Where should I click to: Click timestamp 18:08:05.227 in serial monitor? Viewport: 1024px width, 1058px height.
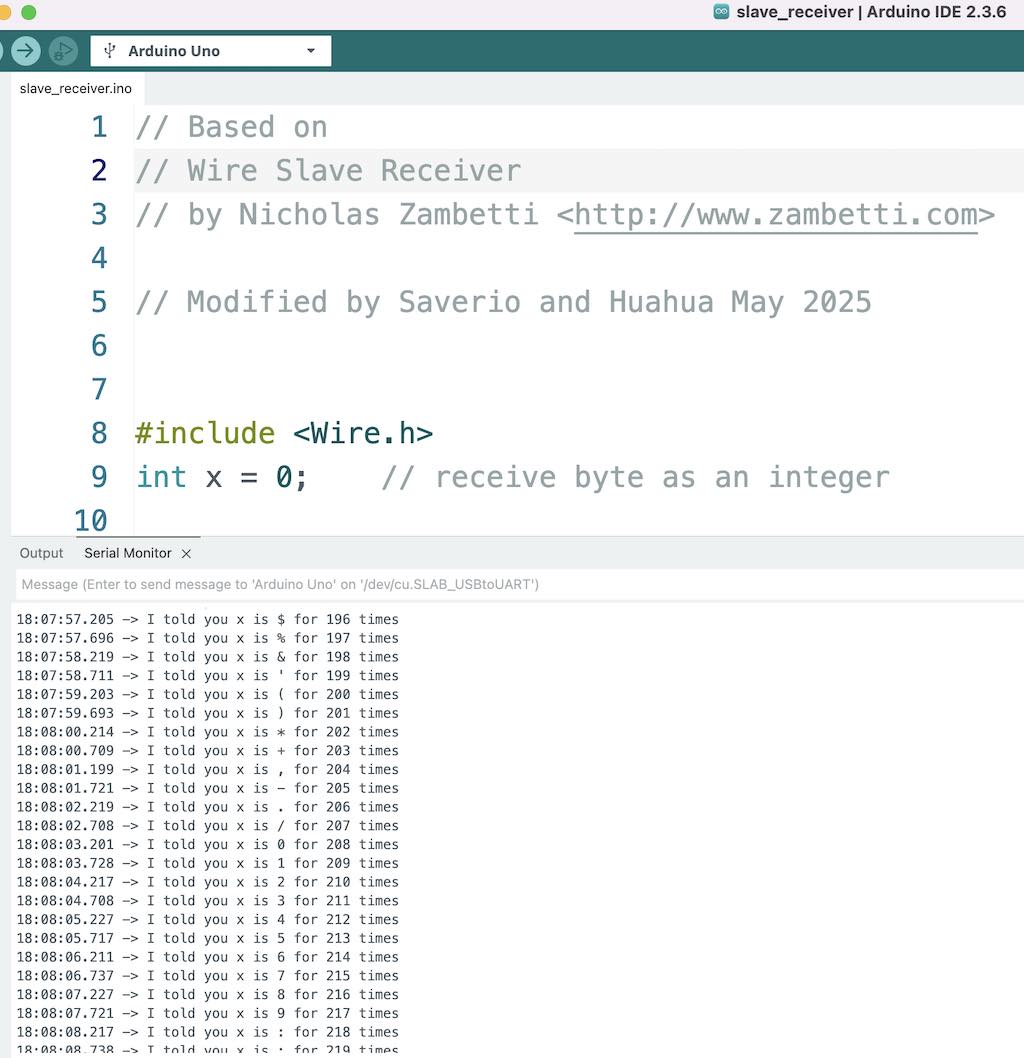pos(65,919)
